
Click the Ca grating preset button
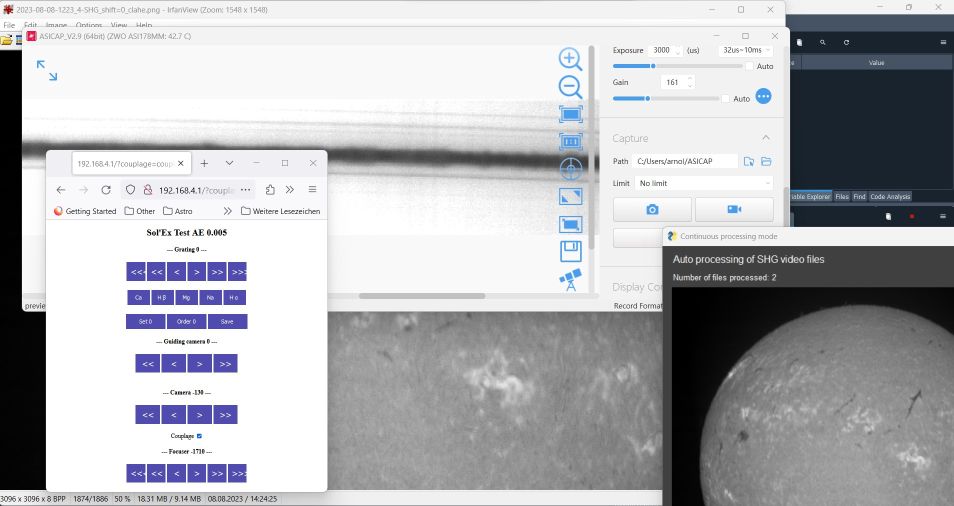138,297
